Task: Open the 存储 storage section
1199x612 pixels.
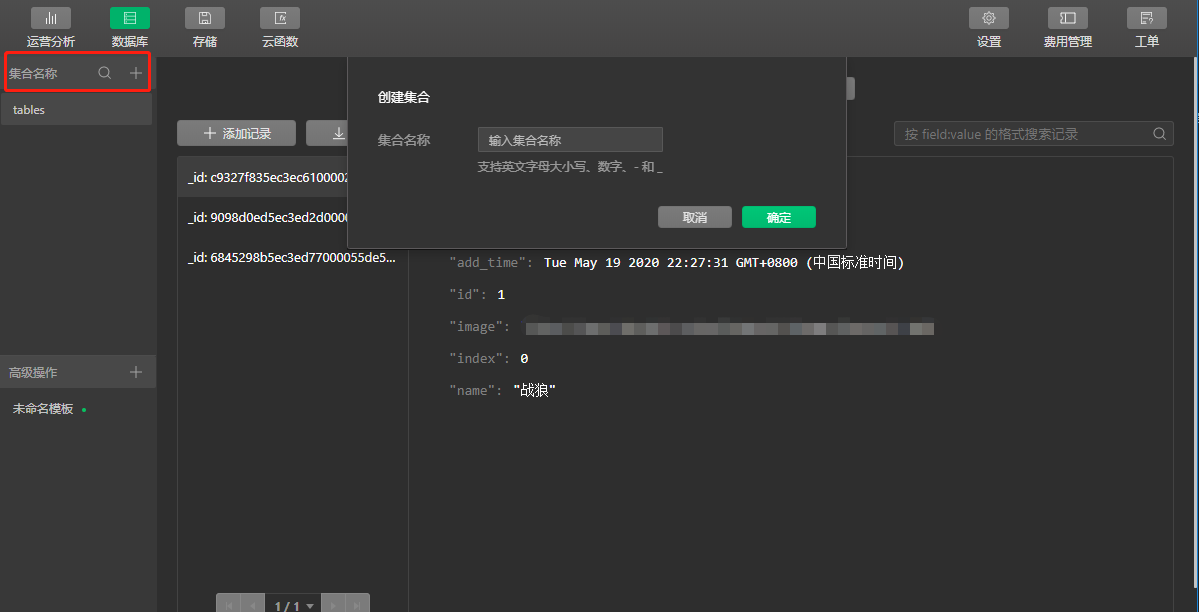Action: point(204,28)
